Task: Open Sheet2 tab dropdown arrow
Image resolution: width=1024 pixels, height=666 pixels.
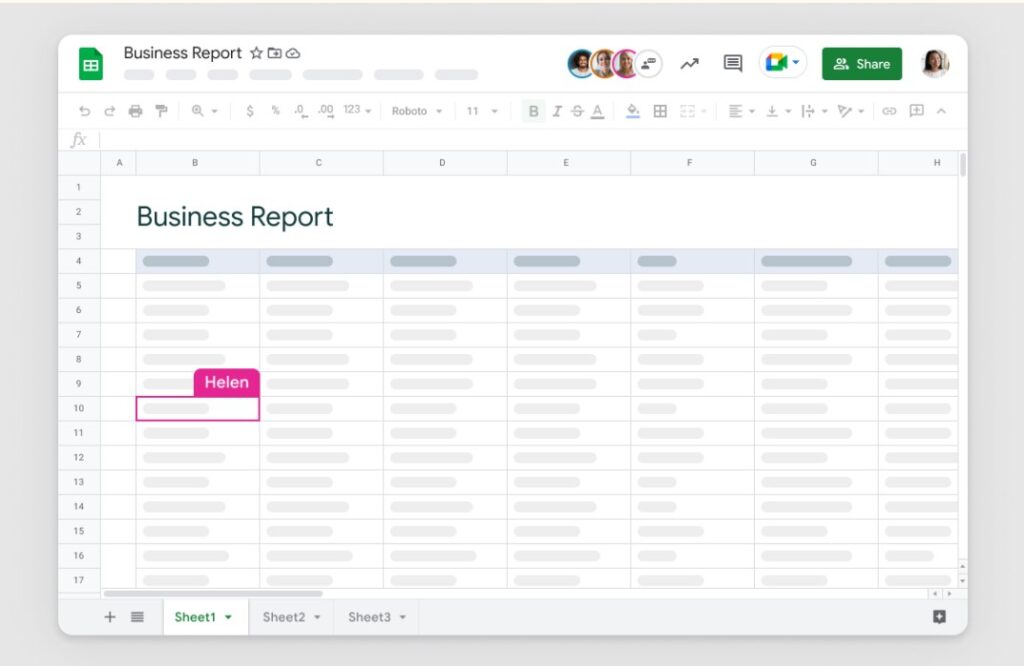Action: pyautogui.click(x=317, y=617)
